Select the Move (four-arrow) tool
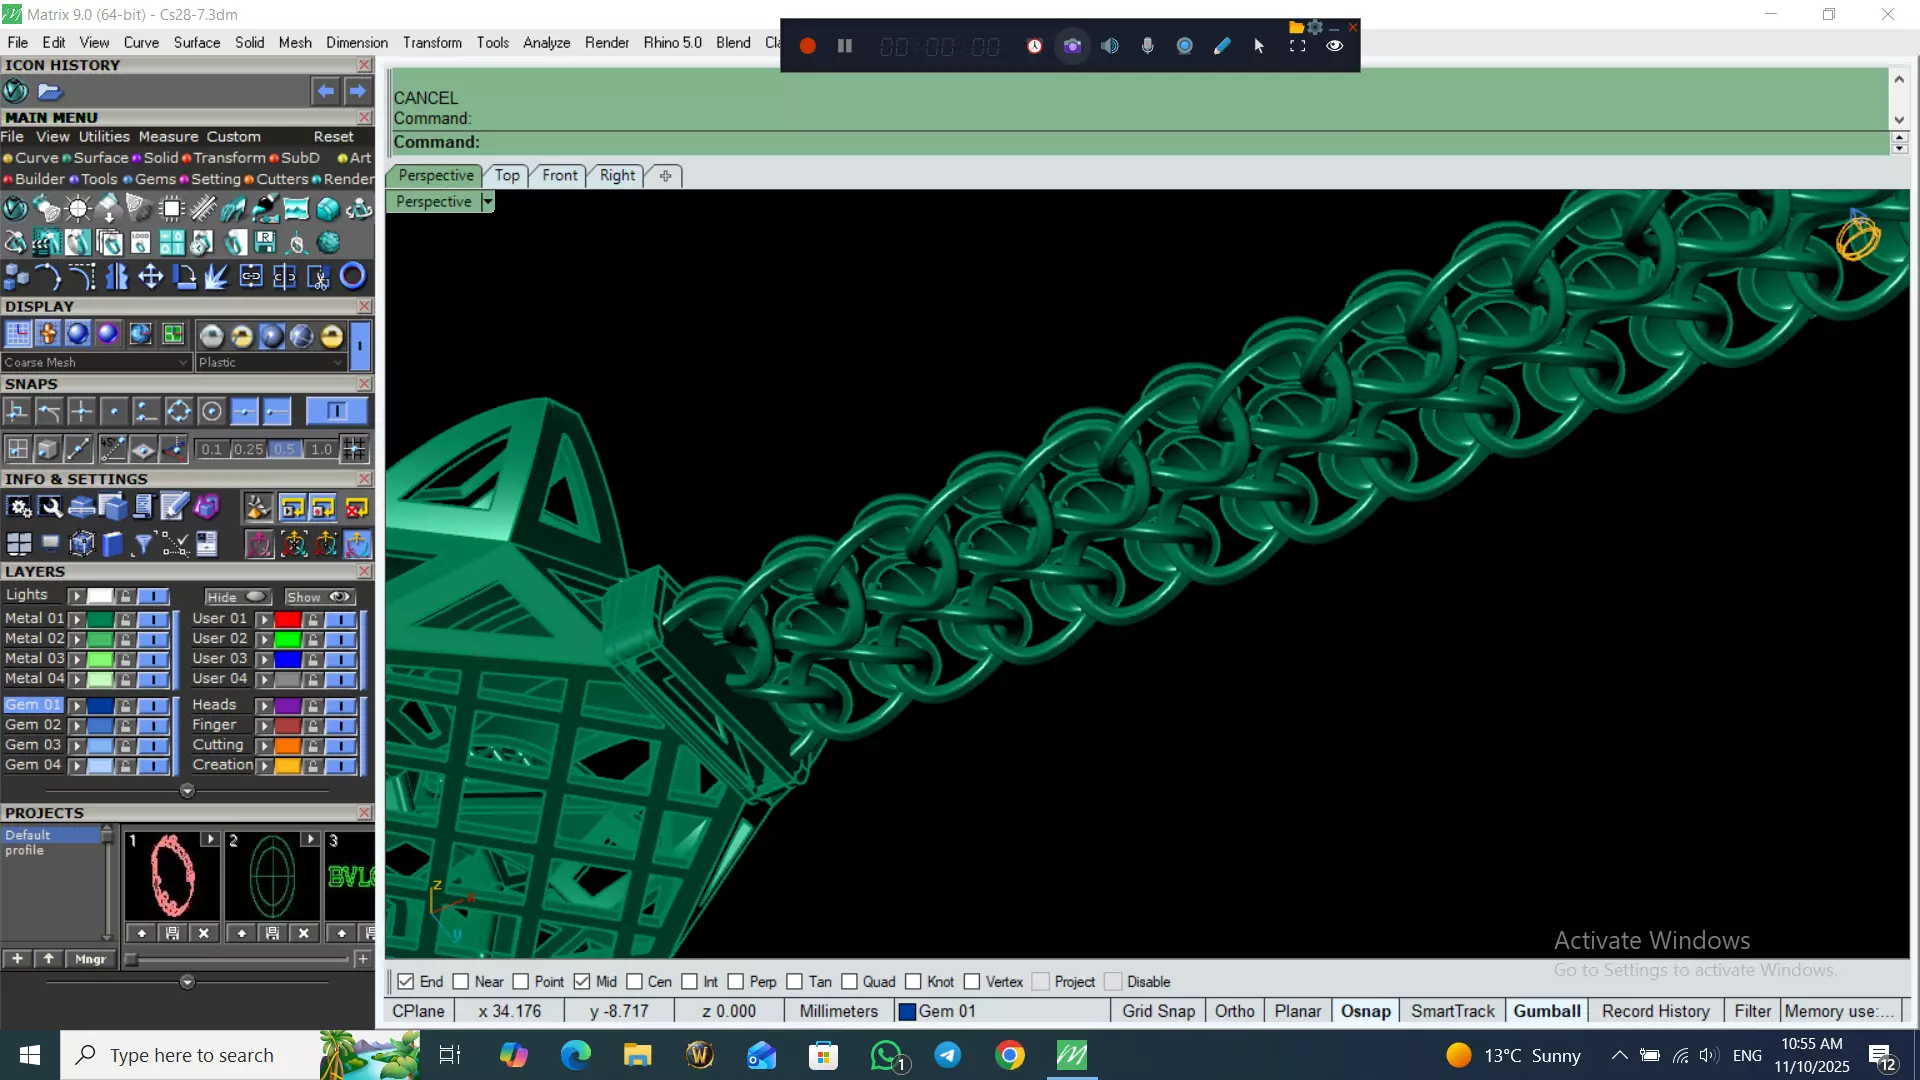1920x1080 pixels. (150, 276)
